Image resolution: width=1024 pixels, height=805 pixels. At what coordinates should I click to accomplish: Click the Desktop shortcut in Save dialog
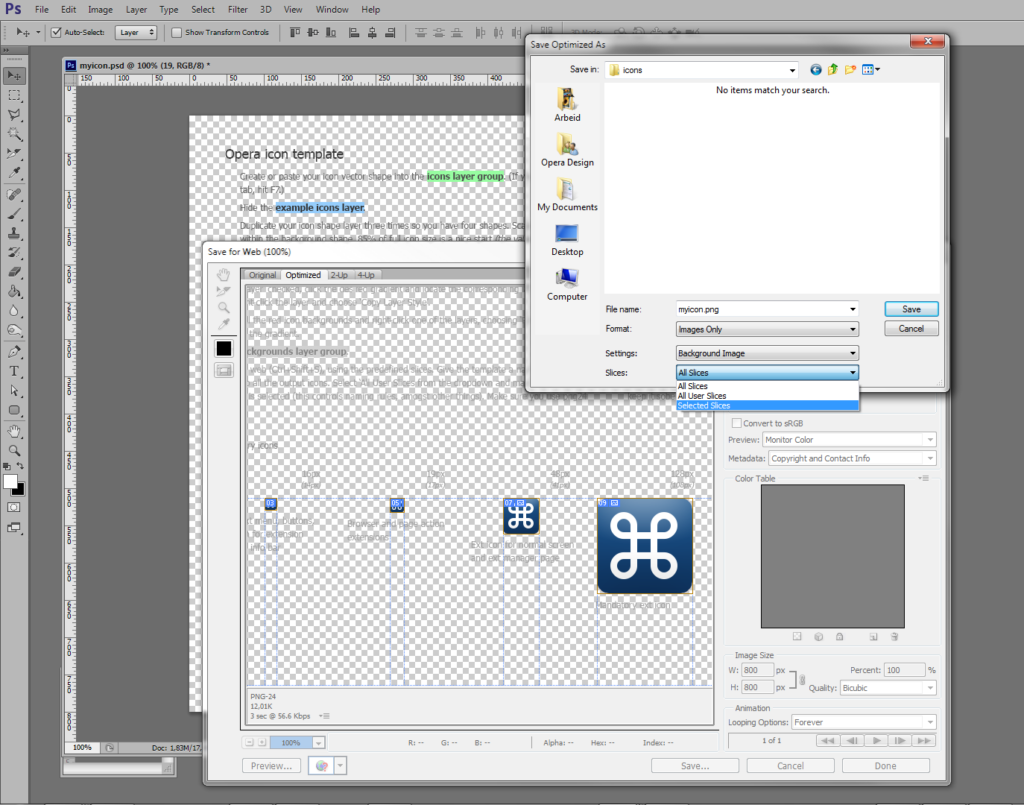click(x=567, y=240)
